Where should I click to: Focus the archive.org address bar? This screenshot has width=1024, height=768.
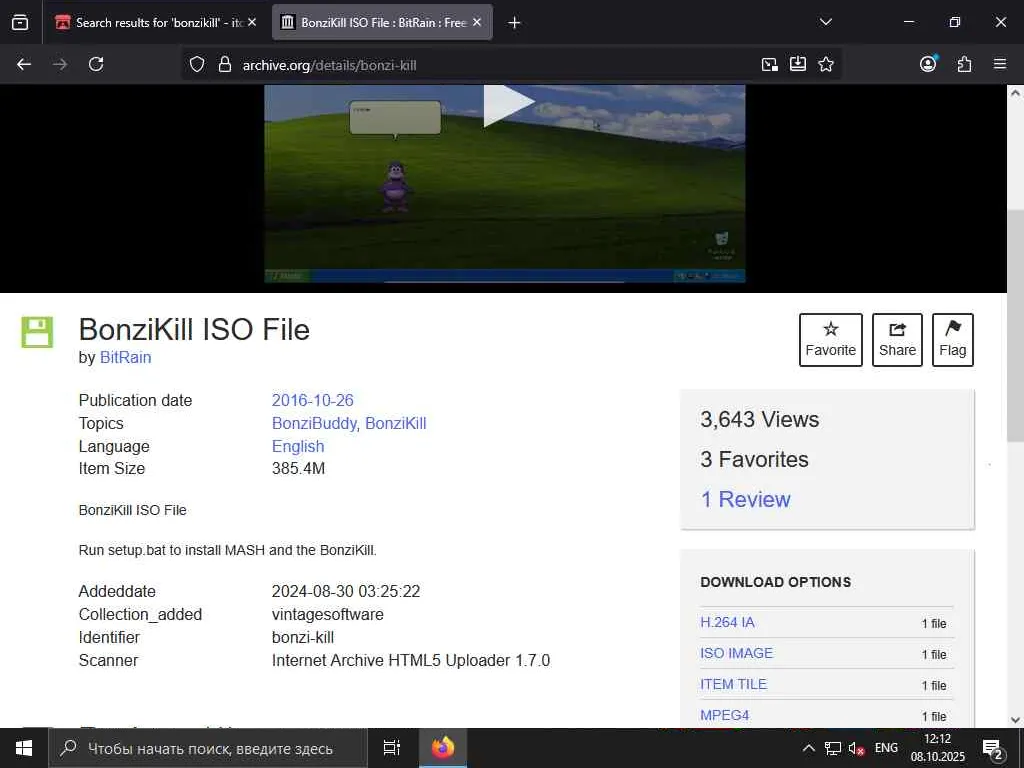pos(490,65)
